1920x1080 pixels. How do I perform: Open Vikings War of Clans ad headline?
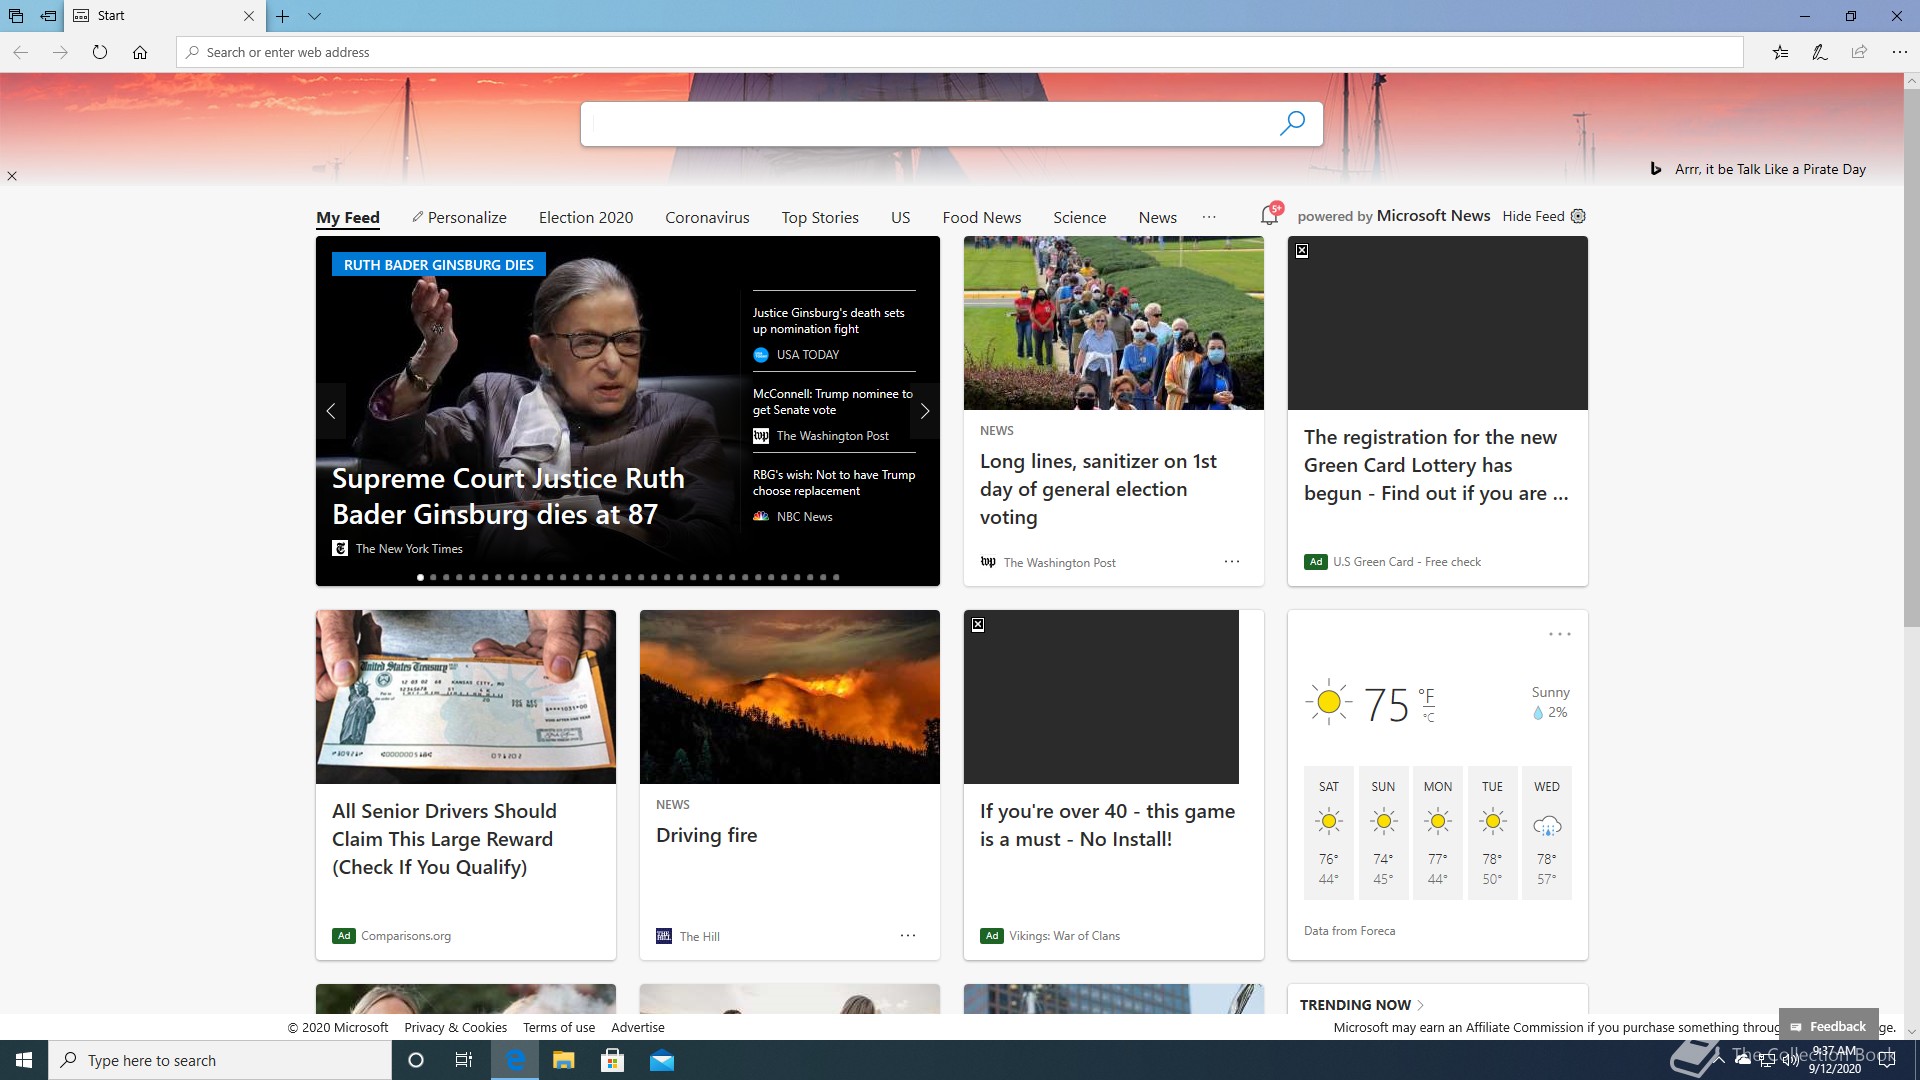click(1107, 825)
